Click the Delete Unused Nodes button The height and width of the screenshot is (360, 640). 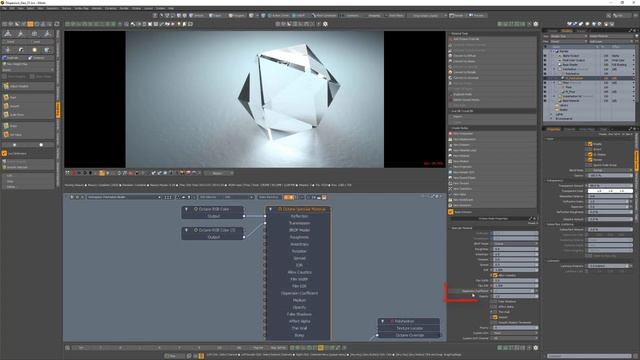(x=493, y=100)
